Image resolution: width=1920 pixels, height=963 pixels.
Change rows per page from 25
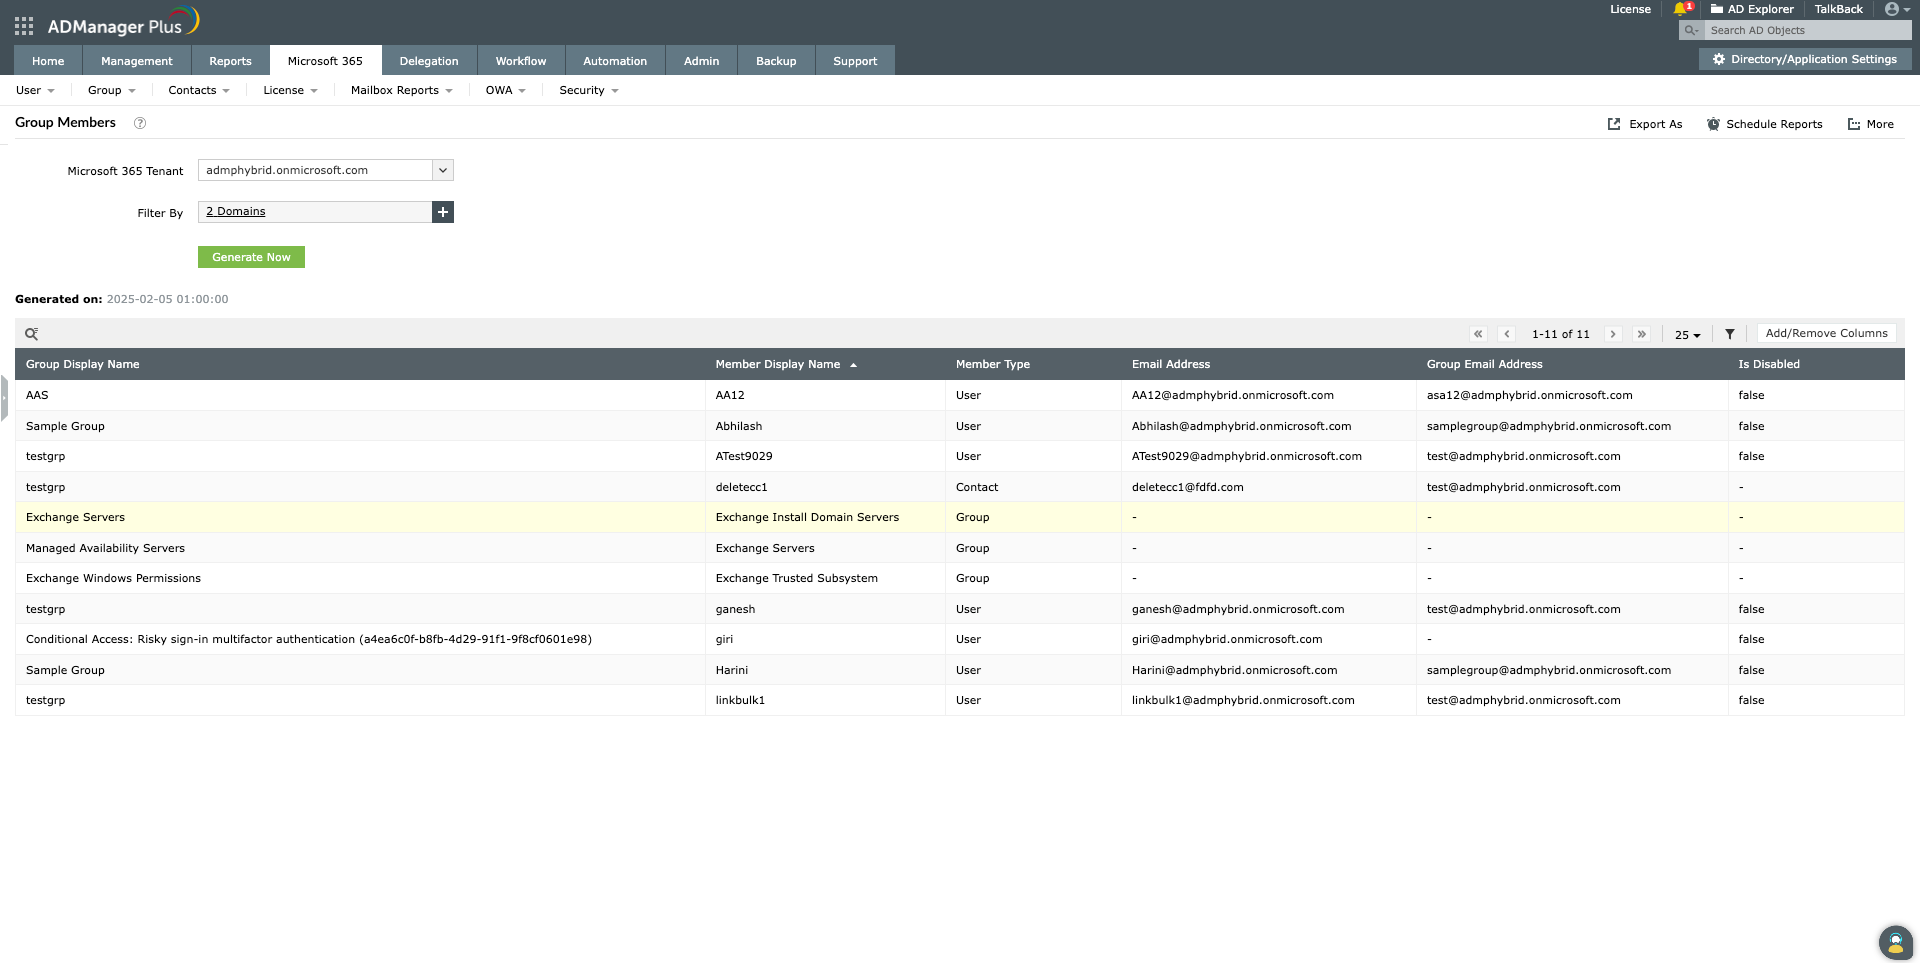[x=1687, y=335]
